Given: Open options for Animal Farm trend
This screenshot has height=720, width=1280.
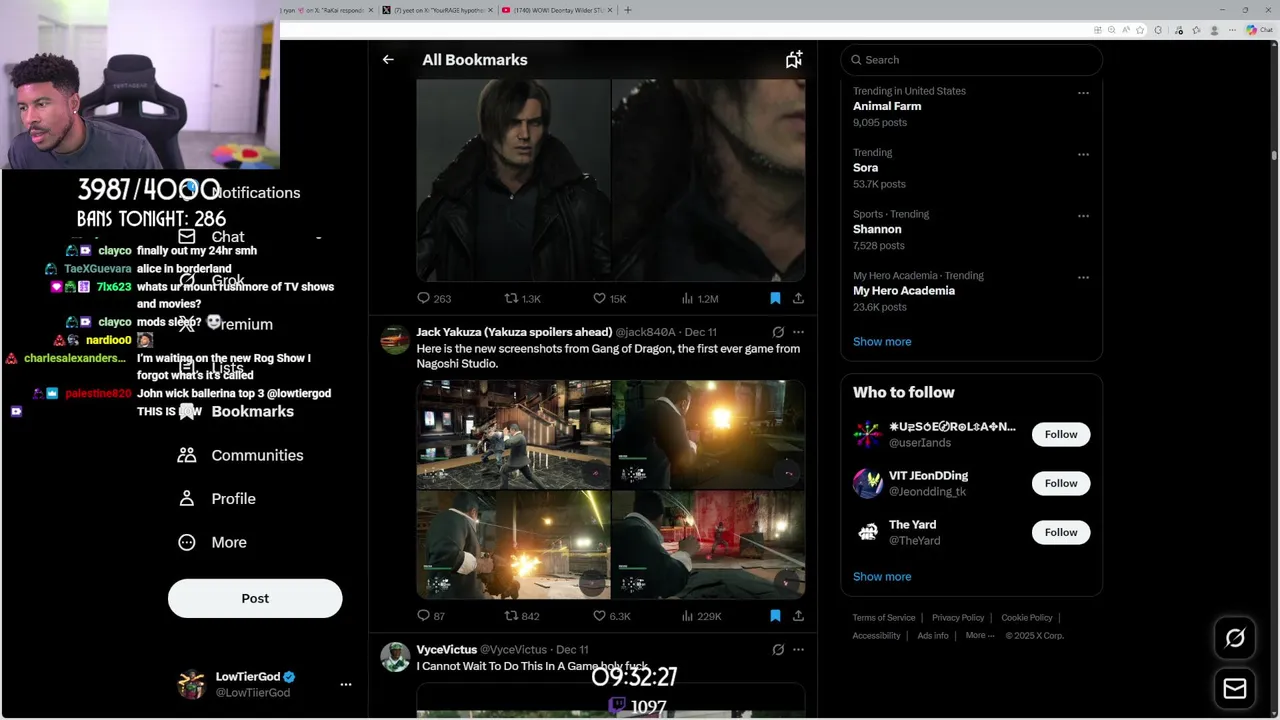Looking at the screenshot, I should [1083, 93].
